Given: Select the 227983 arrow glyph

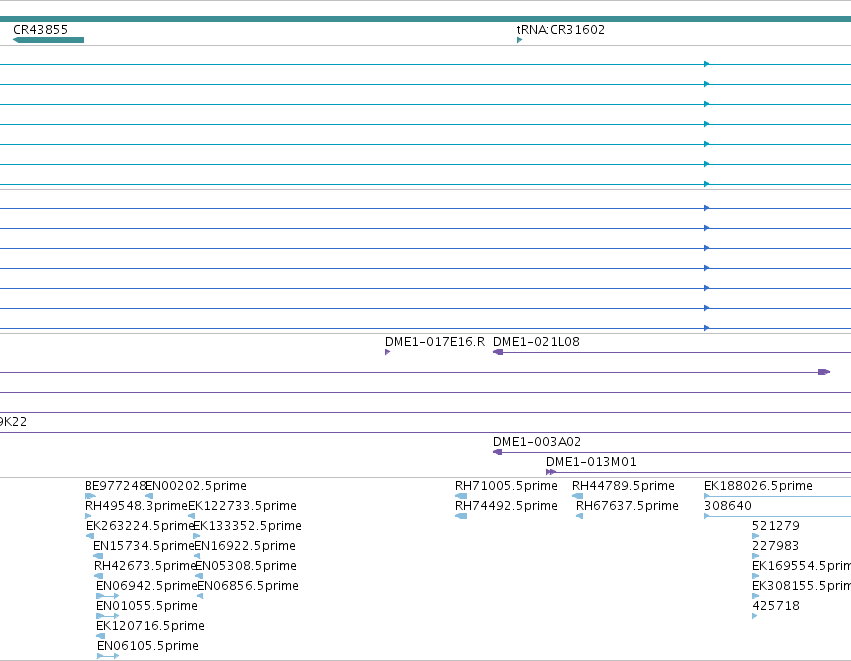Looking at the screenshot, I should pyautogui.click(x=755, y=556).
